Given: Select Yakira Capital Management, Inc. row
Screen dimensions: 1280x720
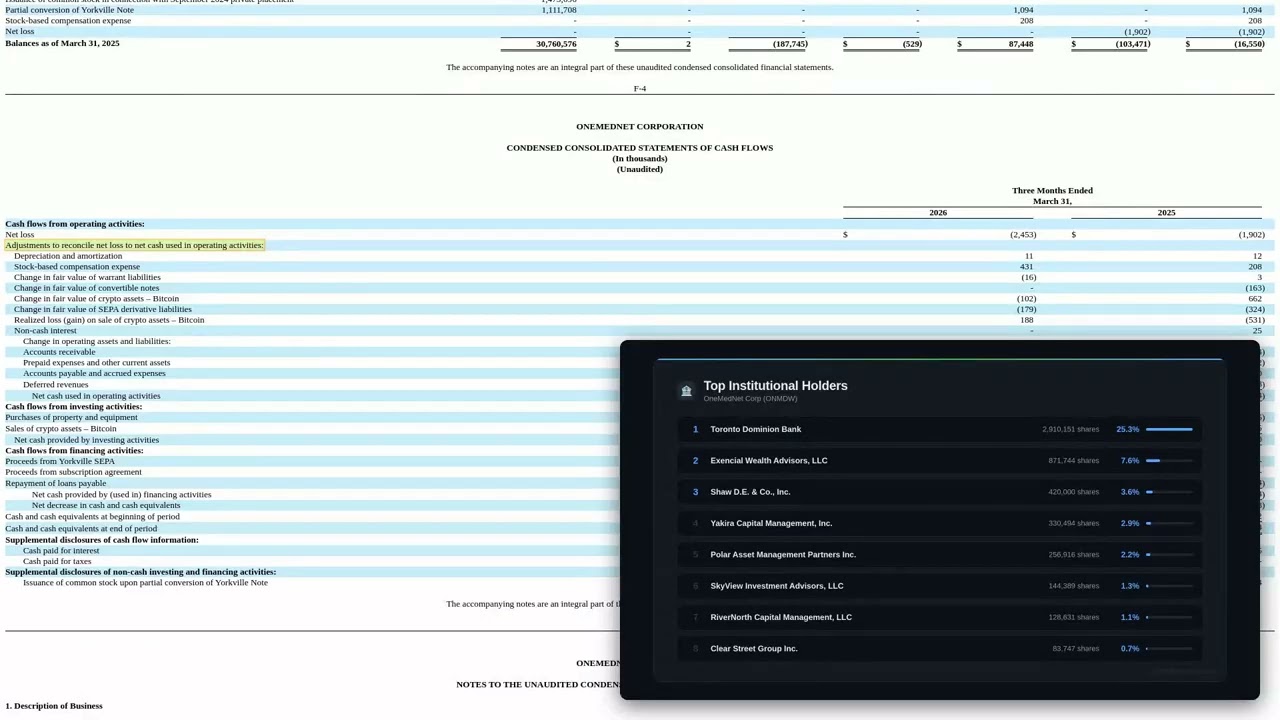Looking at the screenshot, I should tap(939, 523).
